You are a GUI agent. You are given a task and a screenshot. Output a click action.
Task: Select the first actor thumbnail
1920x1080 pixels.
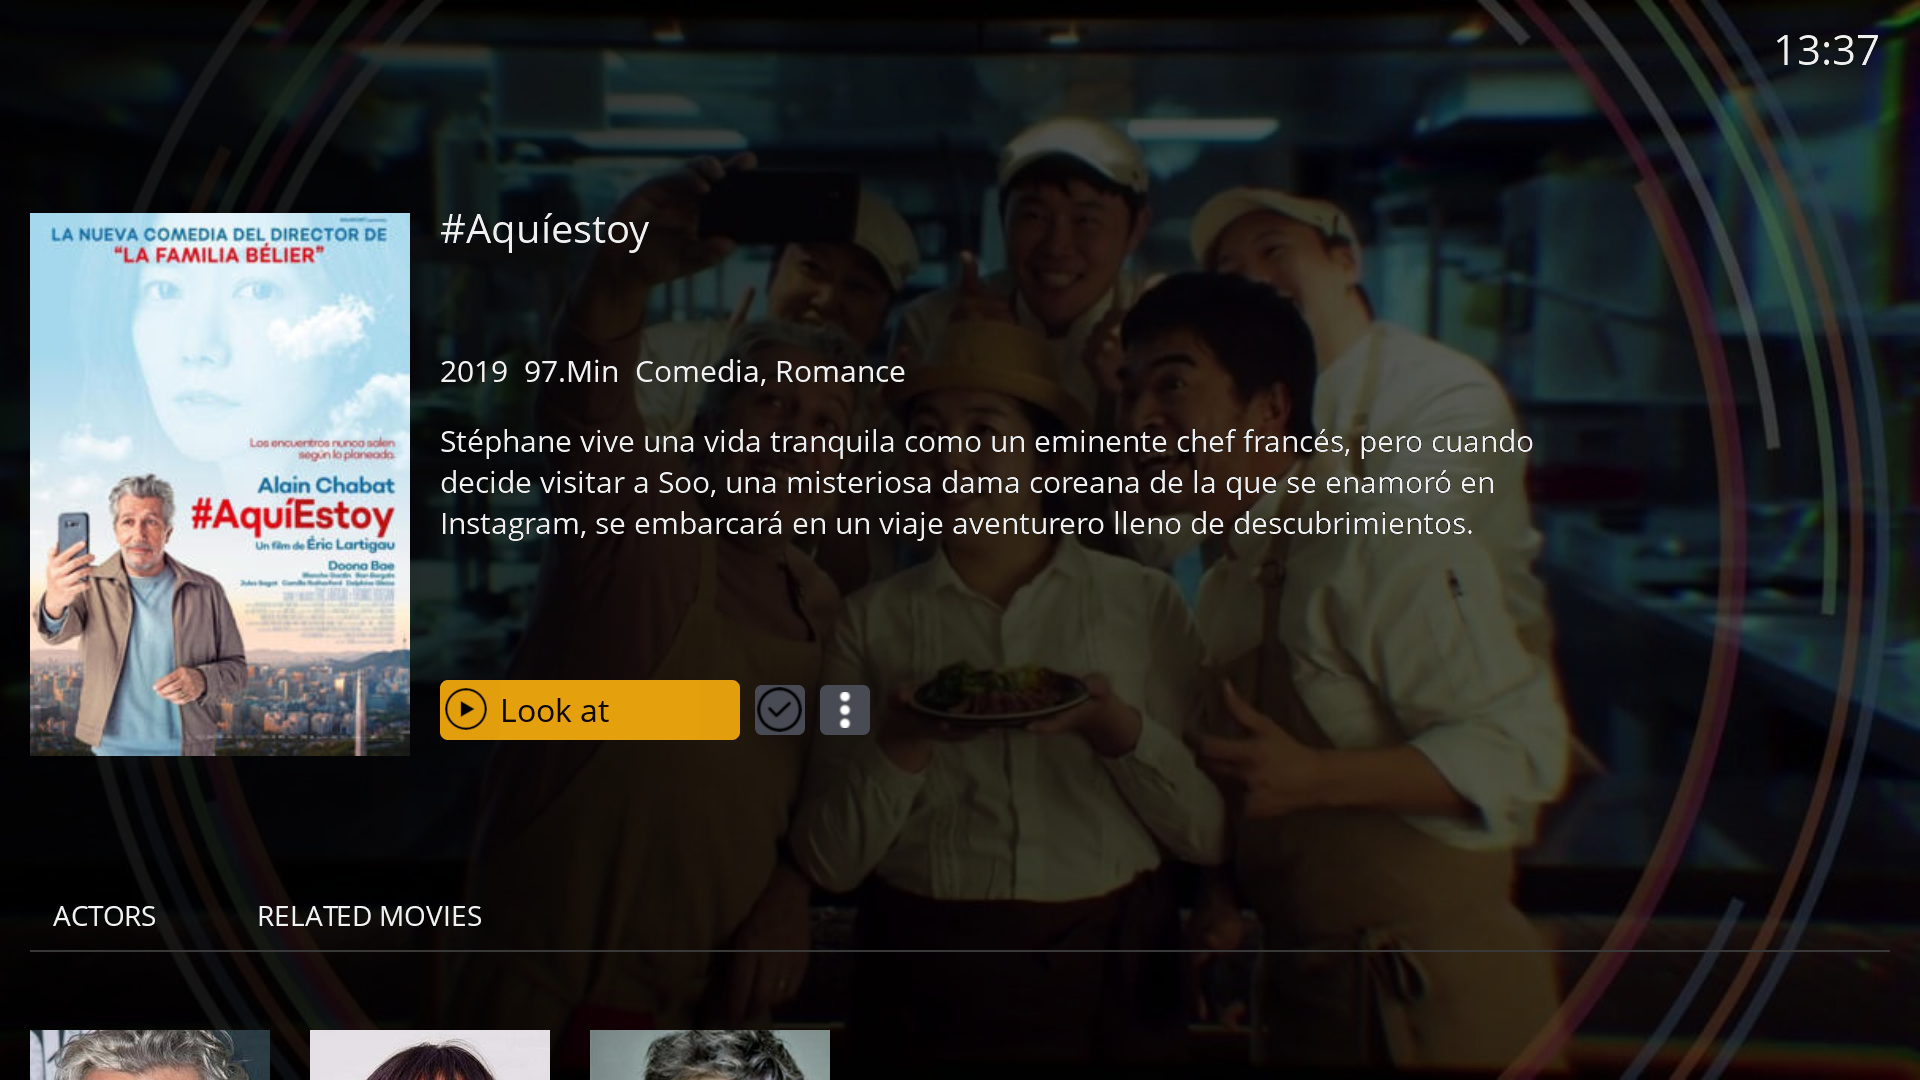tap(150, 1055)
